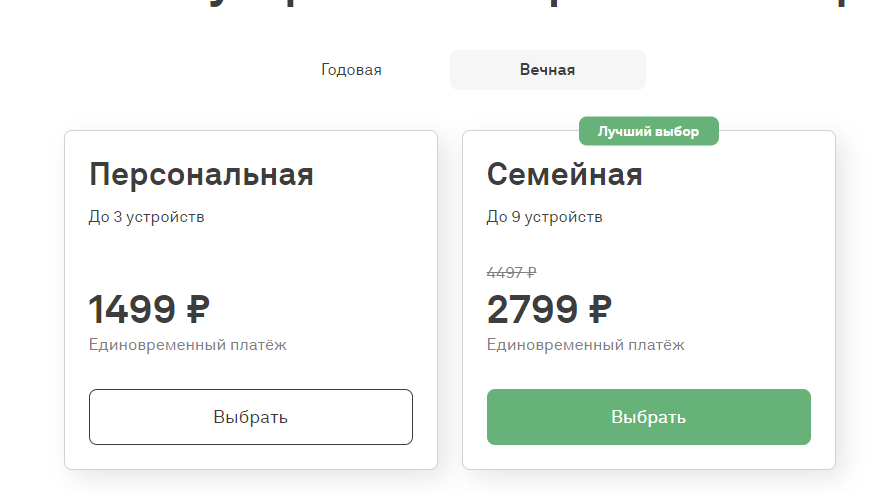Click the До 9 устройств text
This screenshot has width=882, height=493.
click(x=544, y=216)
